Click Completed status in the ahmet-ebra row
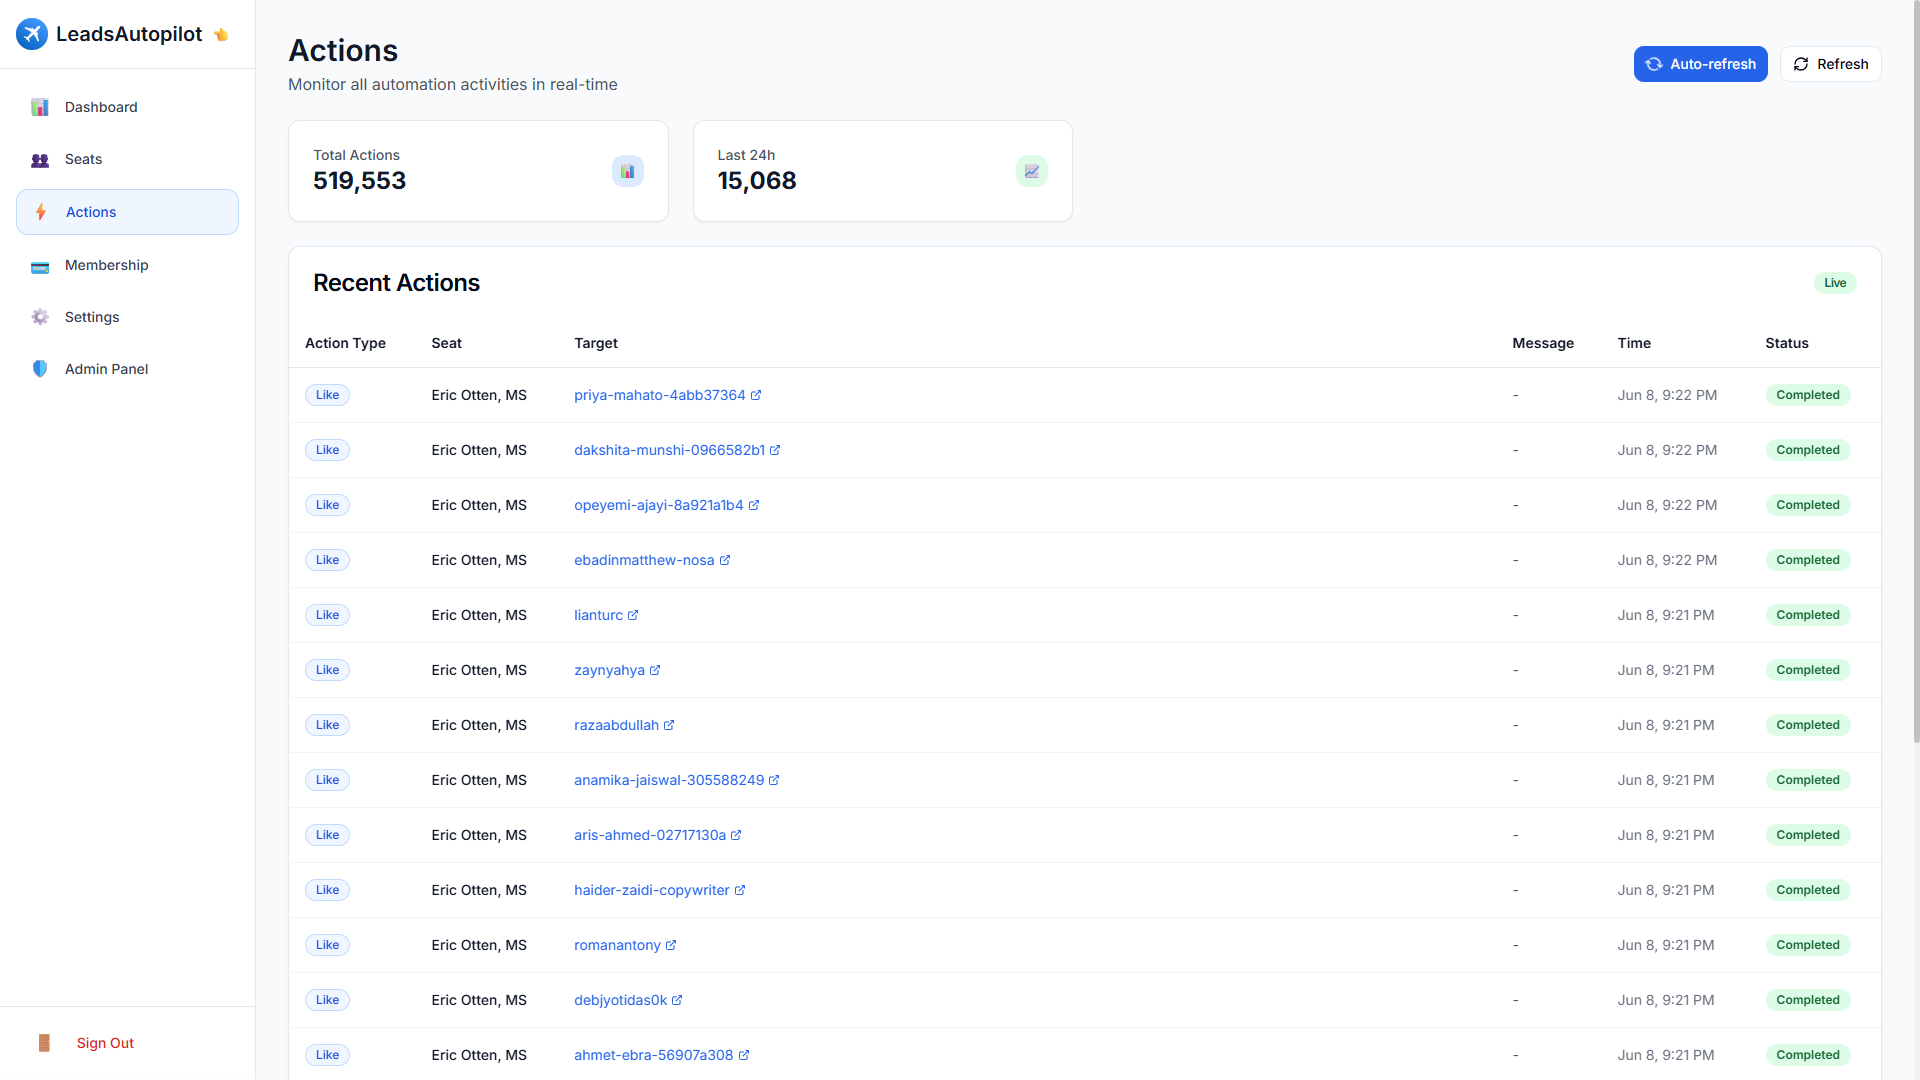The width and height of the screenshot is (1920, 1080). click(1808, 1055)
